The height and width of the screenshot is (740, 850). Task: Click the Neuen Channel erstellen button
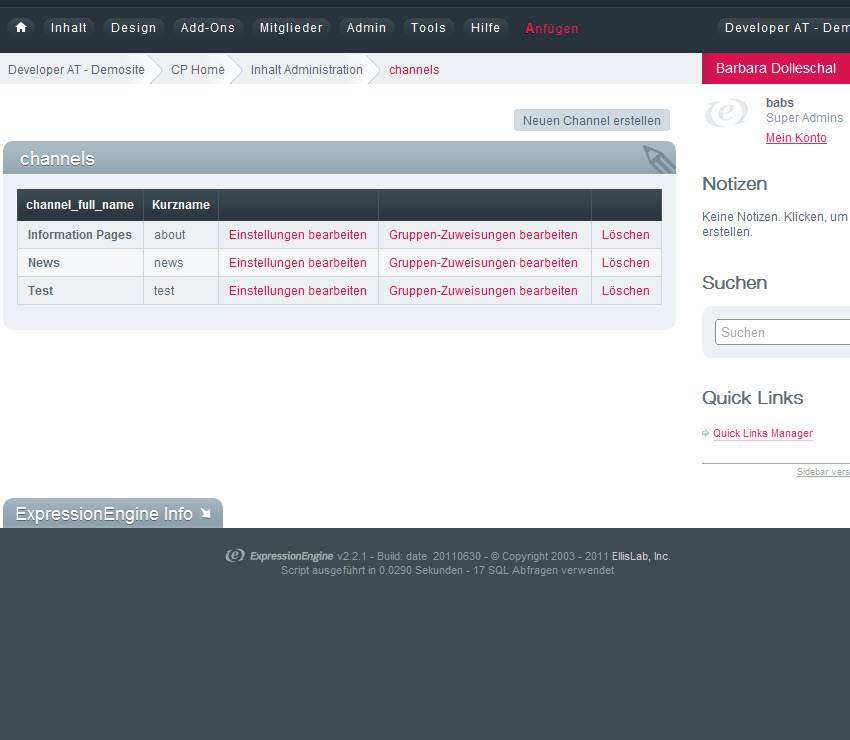point(591,120)
